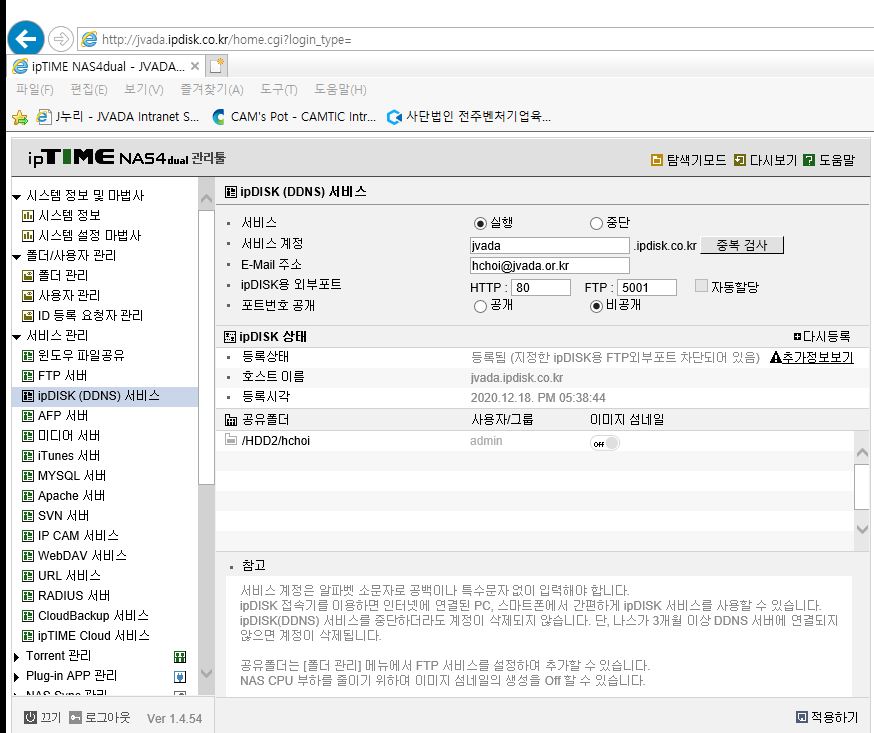874x733 pixels.
Task: Open CloudBackup 서비스 icon
Action: click(x=28, y=616)
